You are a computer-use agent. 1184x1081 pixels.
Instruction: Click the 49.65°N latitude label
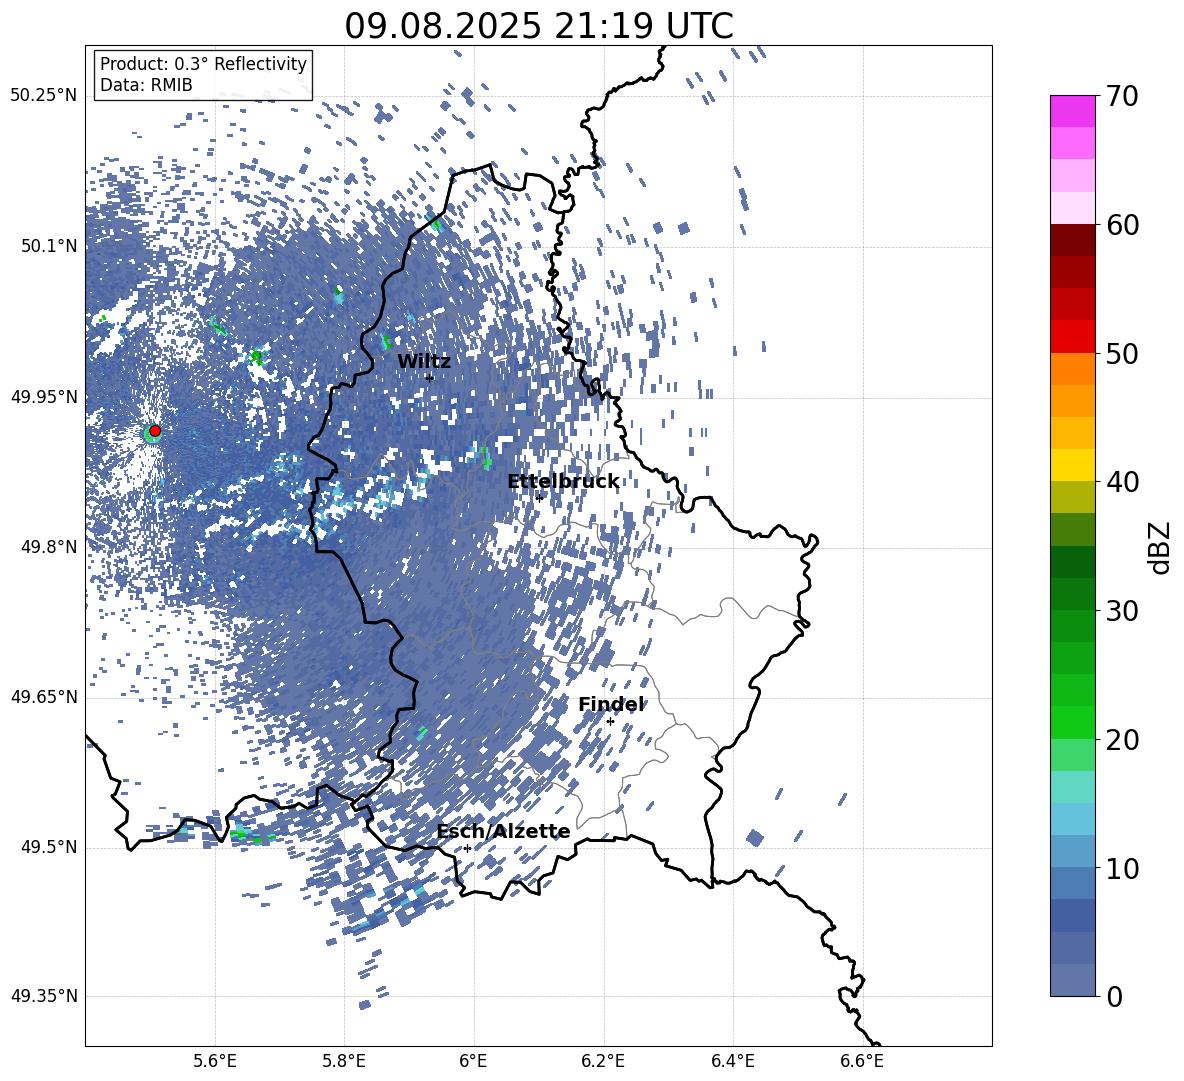[44, 697]
